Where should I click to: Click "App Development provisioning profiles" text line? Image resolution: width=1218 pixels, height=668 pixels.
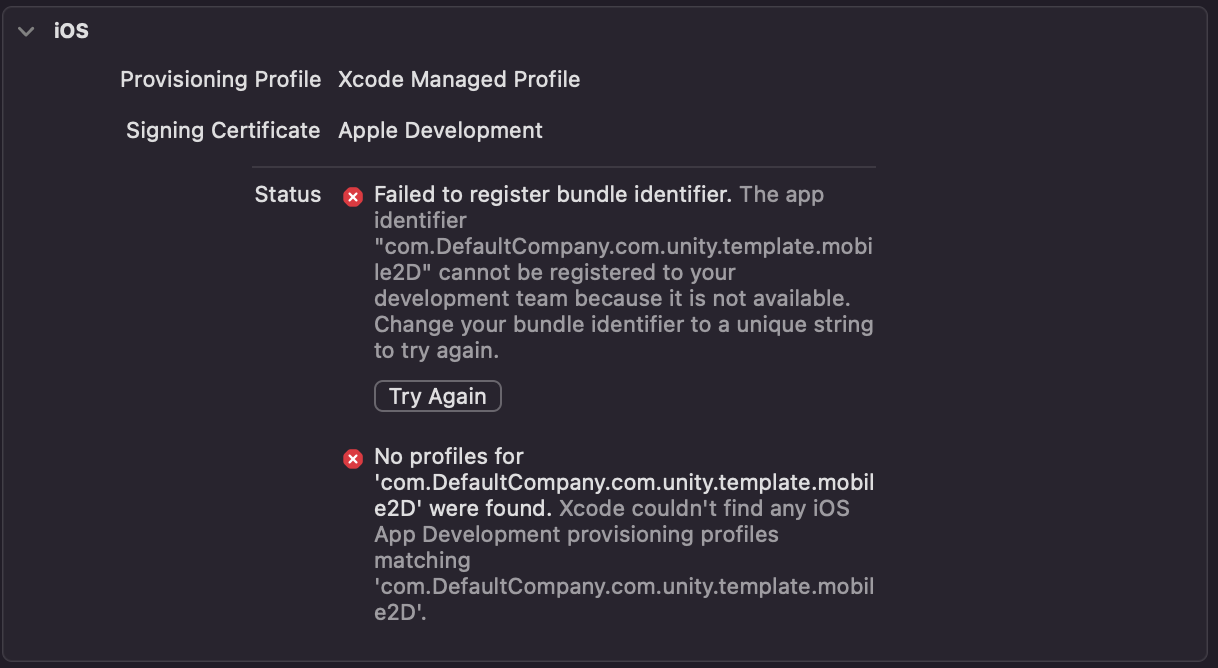(x=576, y=535)
